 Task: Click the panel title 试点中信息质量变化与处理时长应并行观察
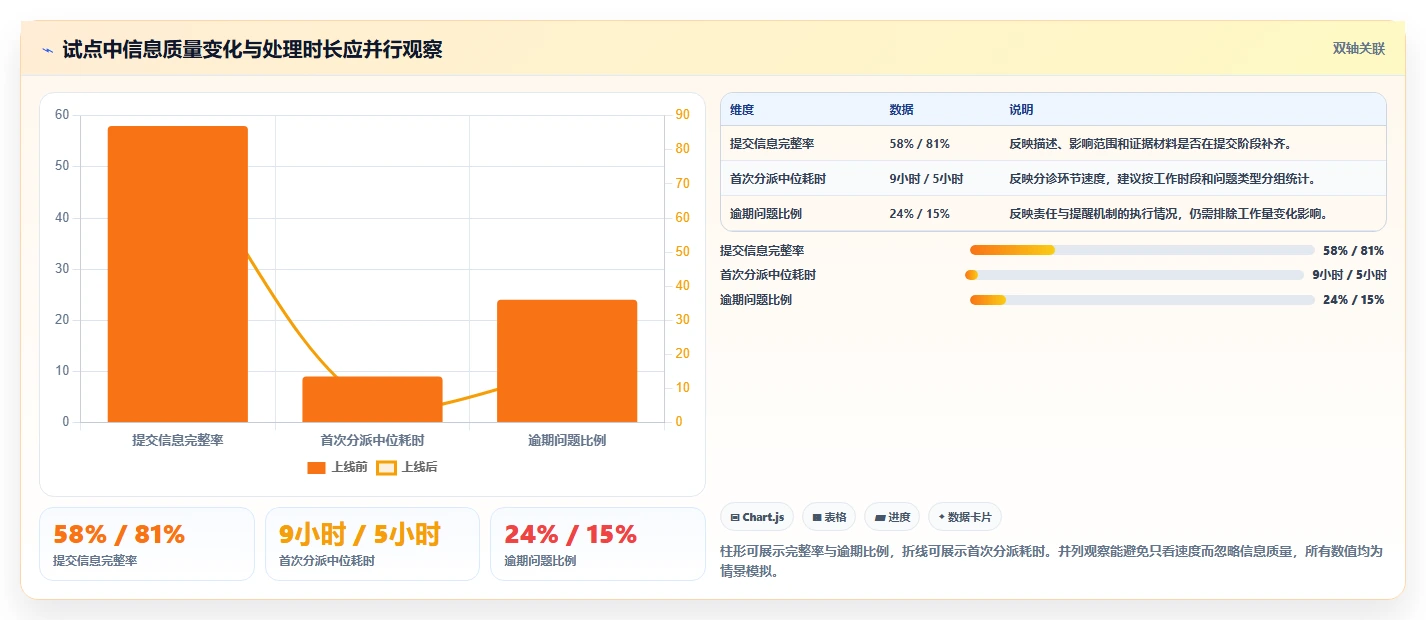pos(252,50)
